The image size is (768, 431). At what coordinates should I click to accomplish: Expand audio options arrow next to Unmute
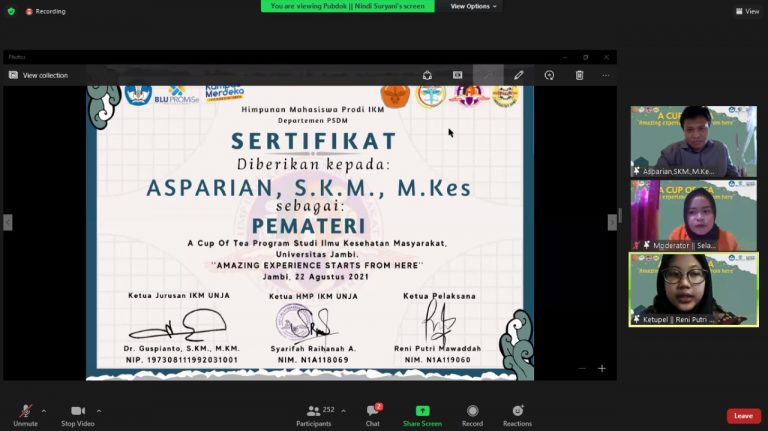(x=44, y=411)
